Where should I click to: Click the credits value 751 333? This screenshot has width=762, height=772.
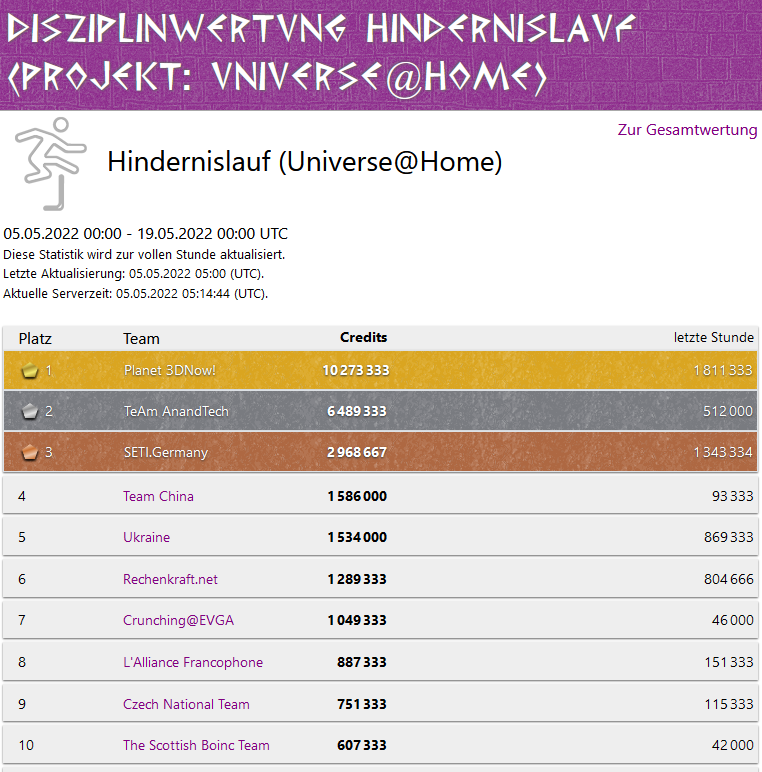click(x=362, y=704)
